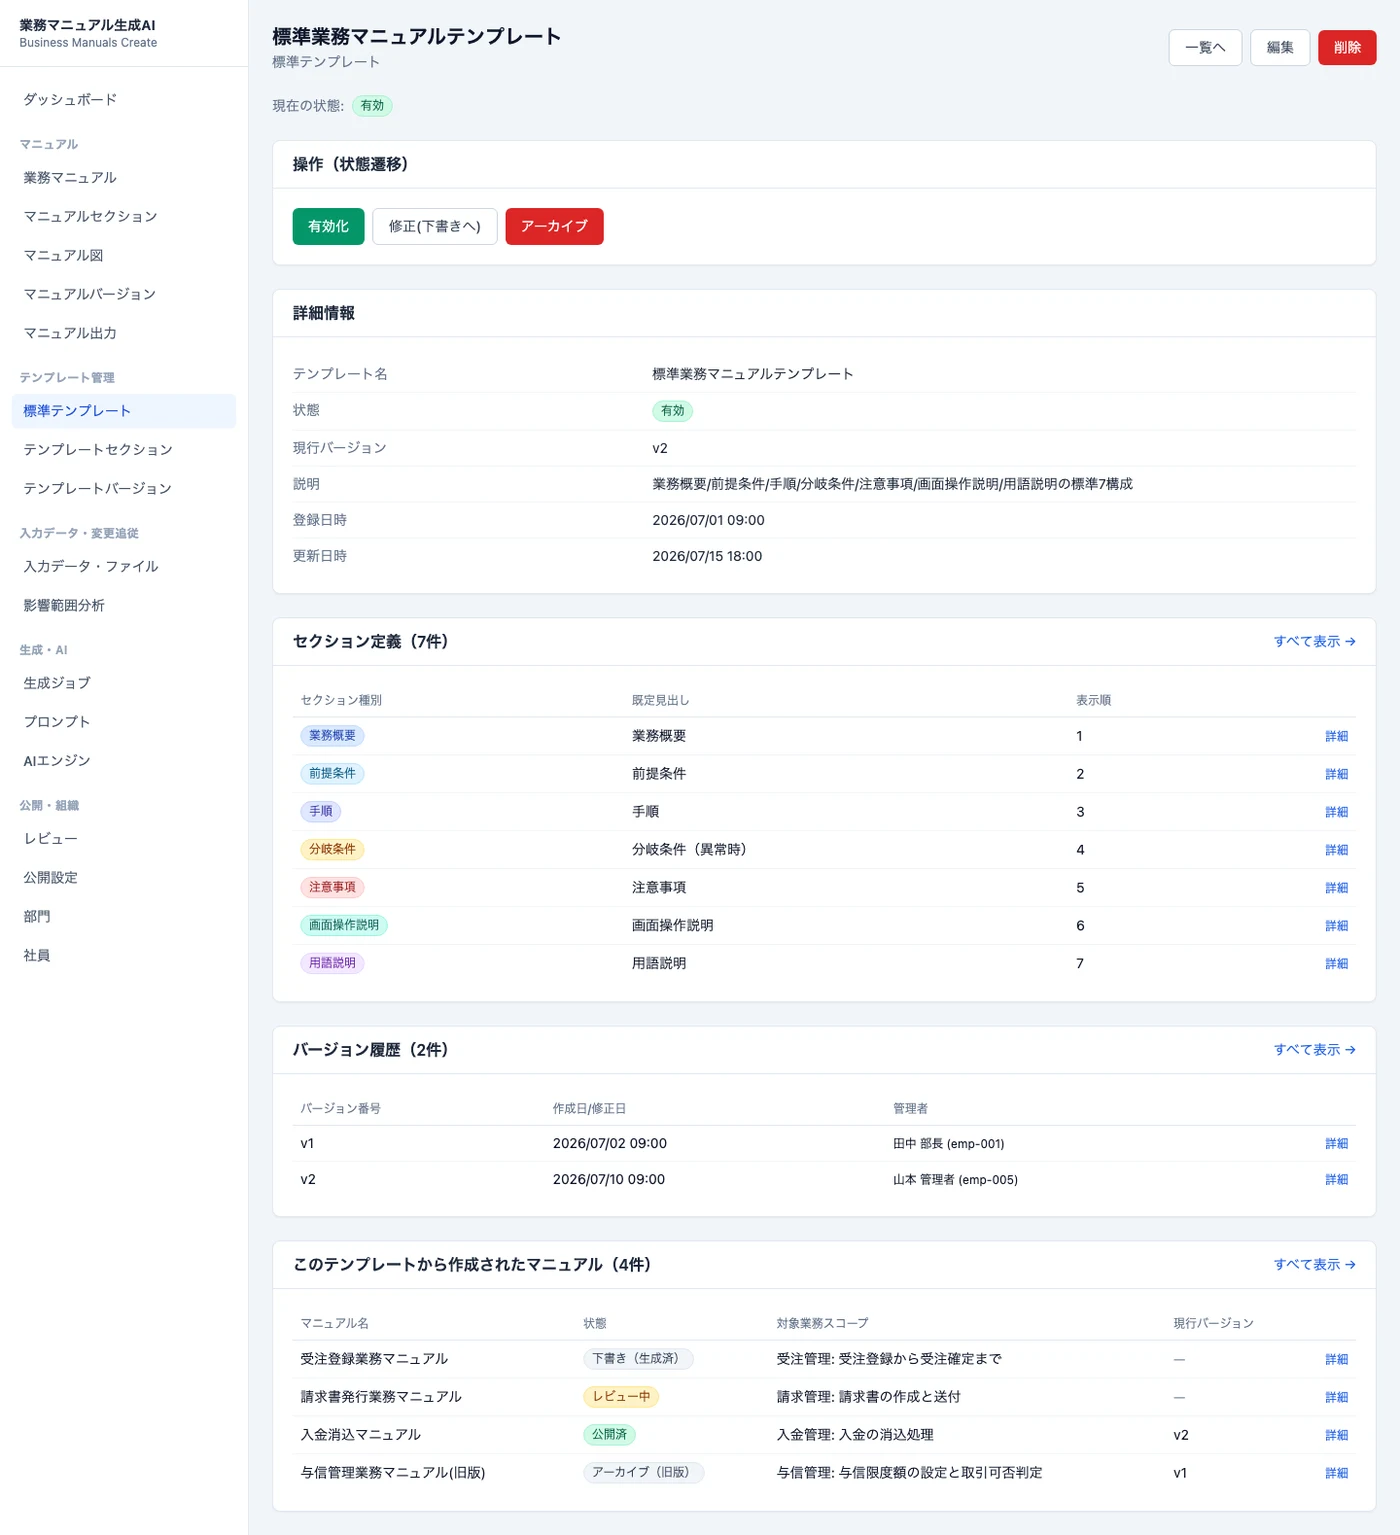Open 詳細 for 前提条件 section row
The image size is (1400, 1535).
pyautogui.click(x=1336, y=775)
